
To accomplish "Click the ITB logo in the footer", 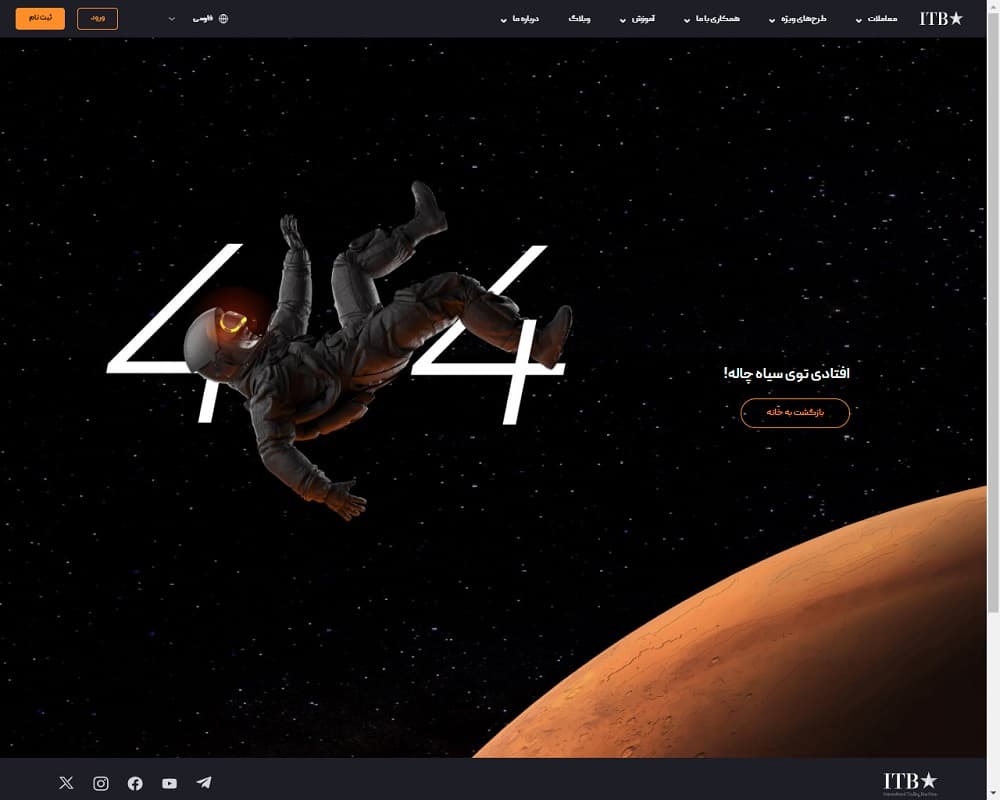I will 910,783.
